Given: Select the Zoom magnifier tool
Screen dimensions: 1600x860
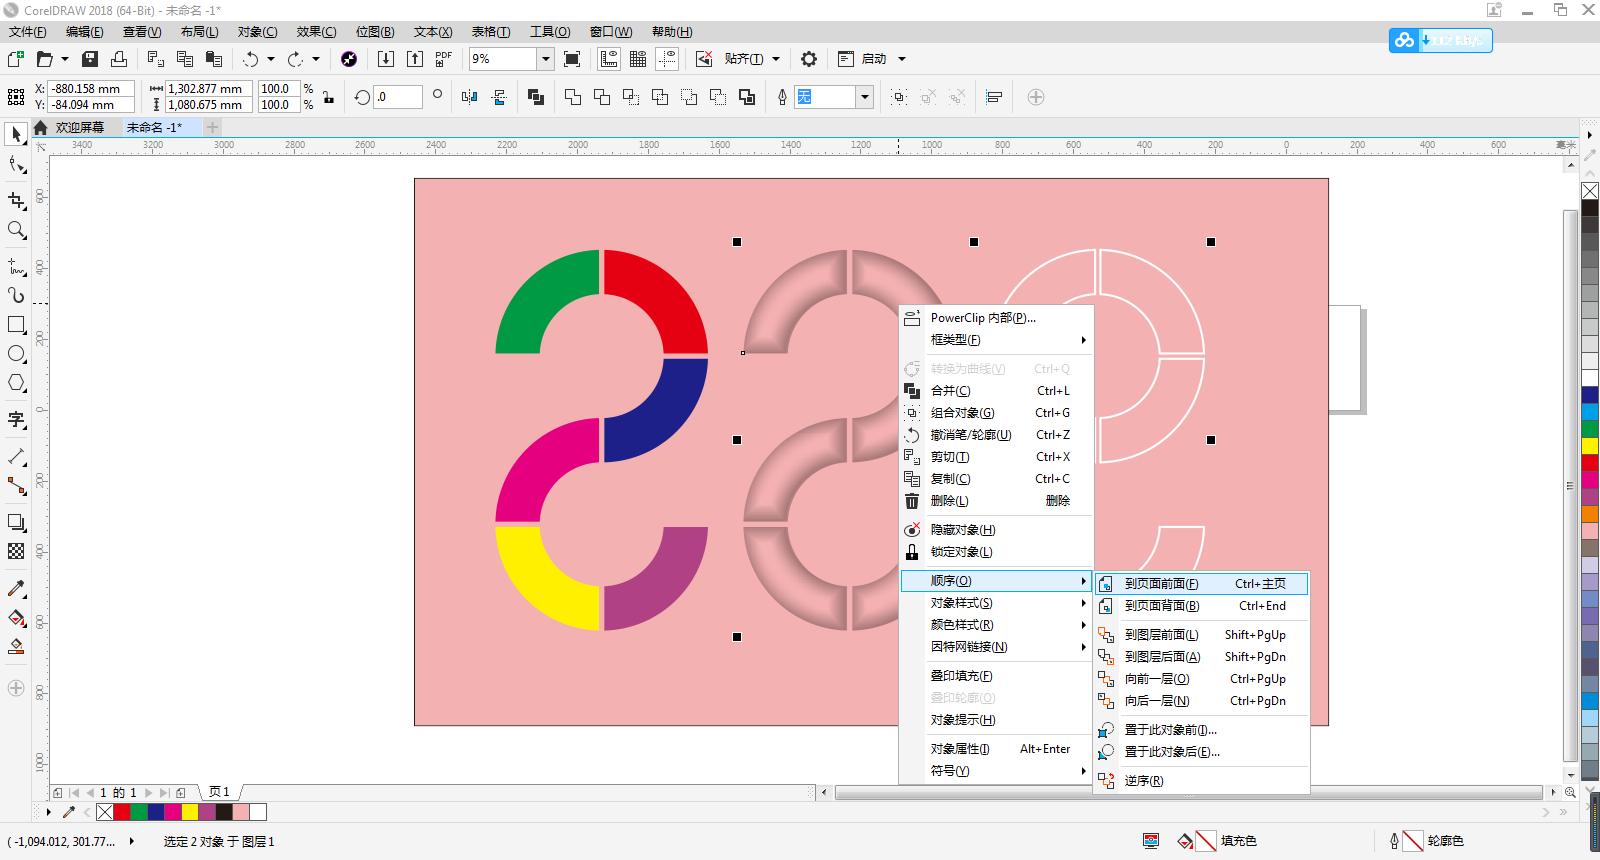Looking at the screenshot, I should pyautogui.click(x=16, y=230).
